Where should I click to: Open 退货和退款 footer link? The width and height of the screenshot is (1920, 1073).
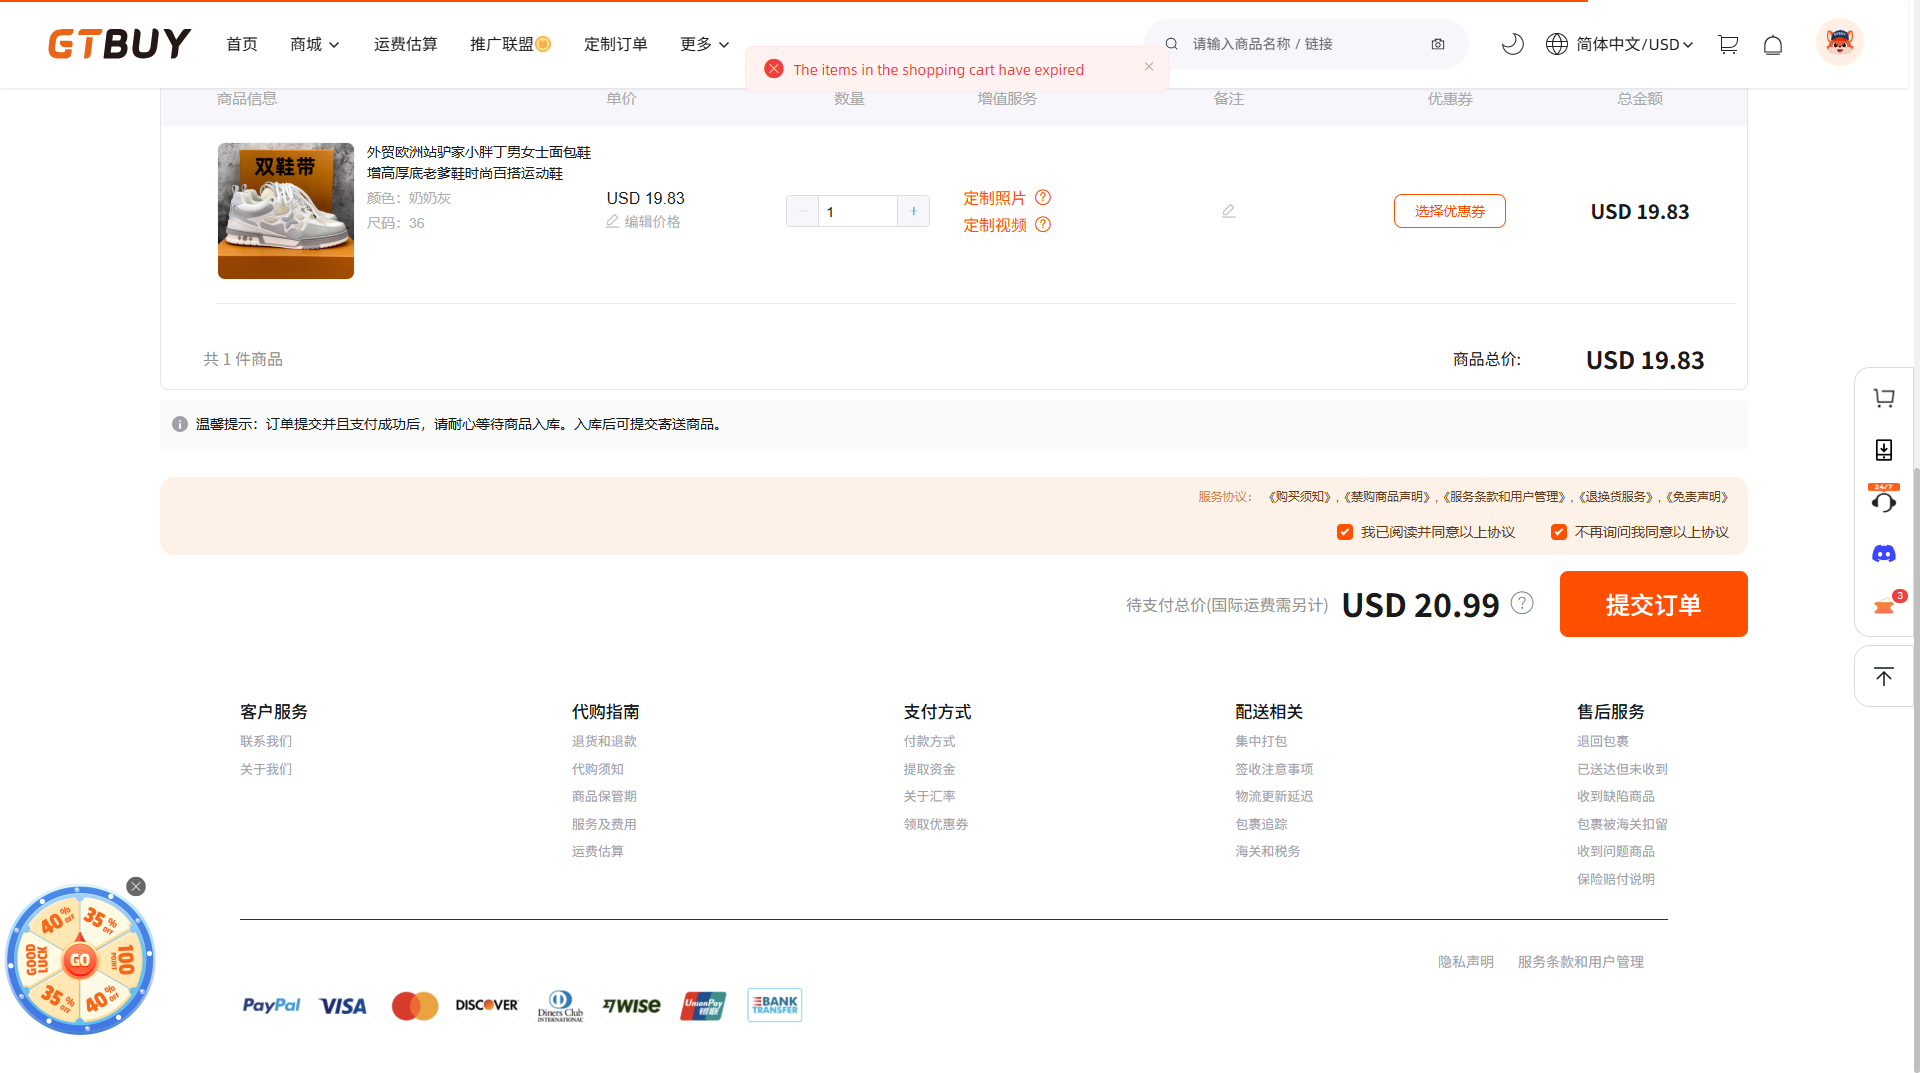(604, 741)
